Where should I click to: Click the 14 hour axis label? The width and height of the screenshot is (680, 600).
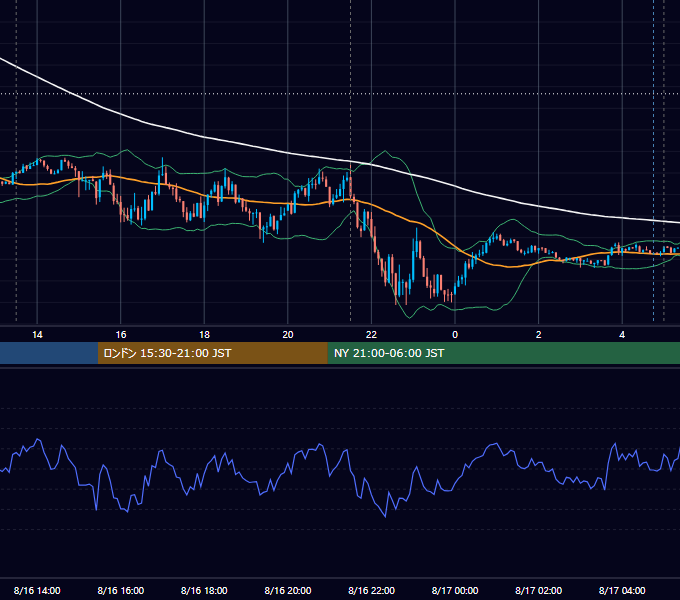pyautogui.click(x=37, y=335)
